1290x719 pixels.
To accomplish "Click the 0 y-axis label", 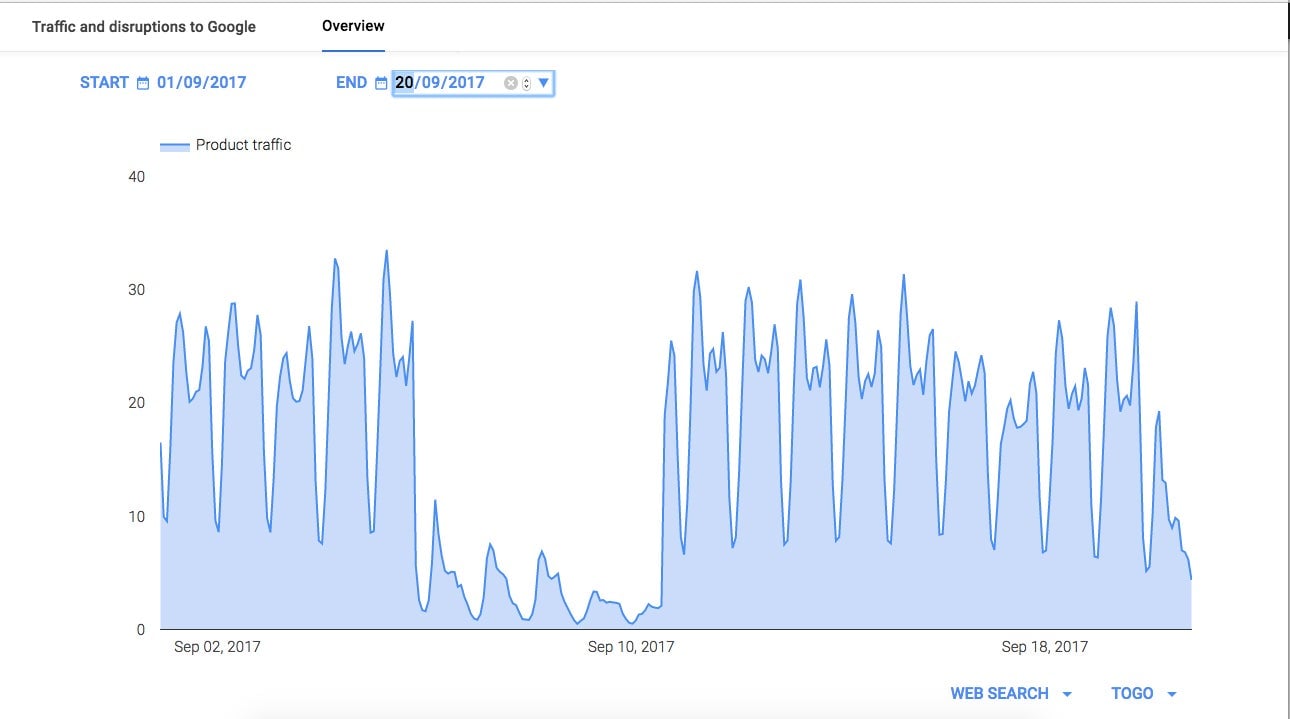I will [141, 630].
